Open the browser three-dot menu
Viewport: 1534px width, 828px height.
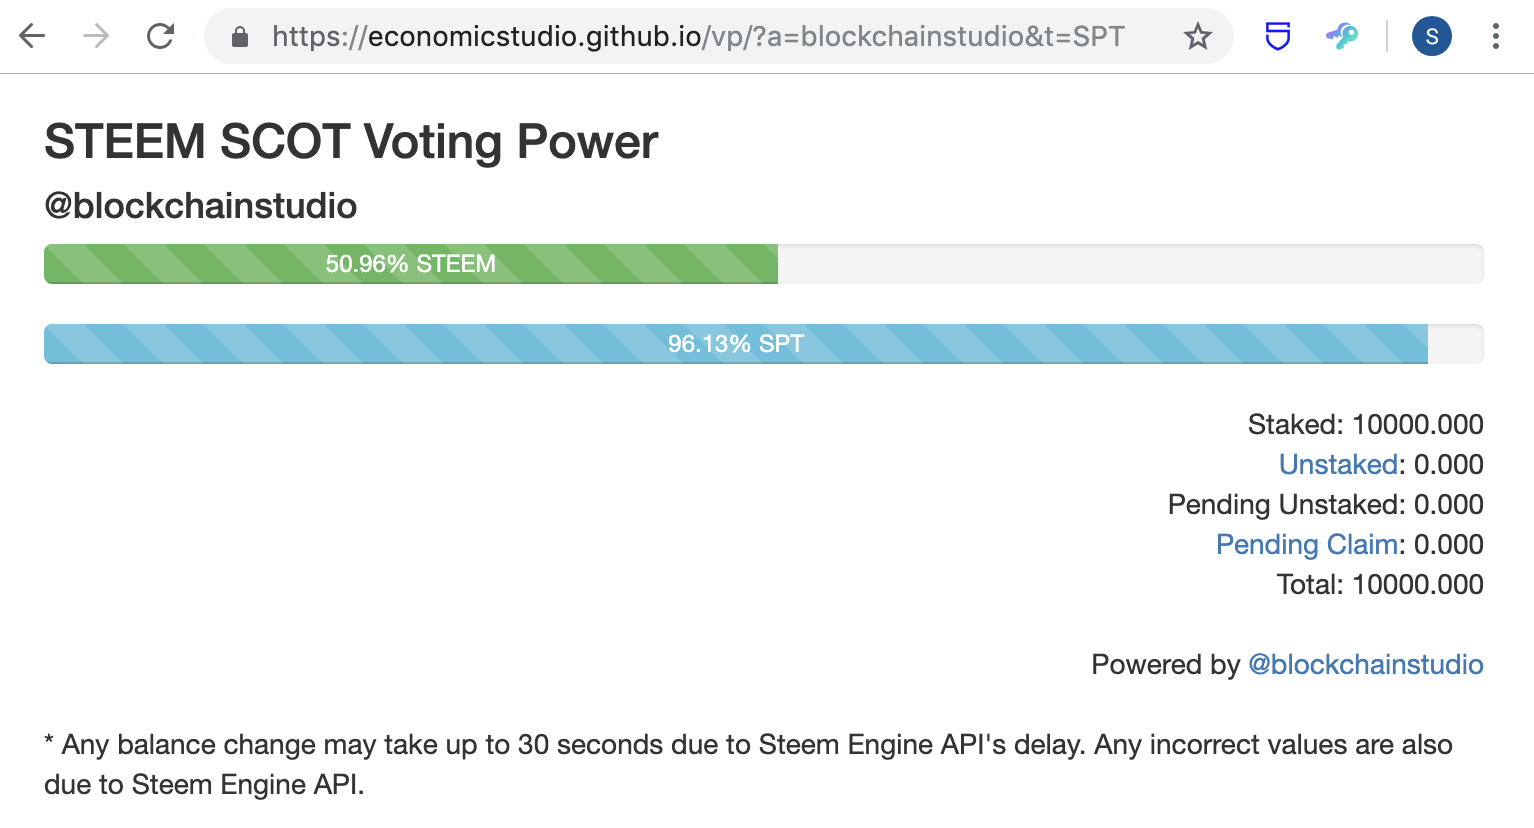tap(1495, 37)
